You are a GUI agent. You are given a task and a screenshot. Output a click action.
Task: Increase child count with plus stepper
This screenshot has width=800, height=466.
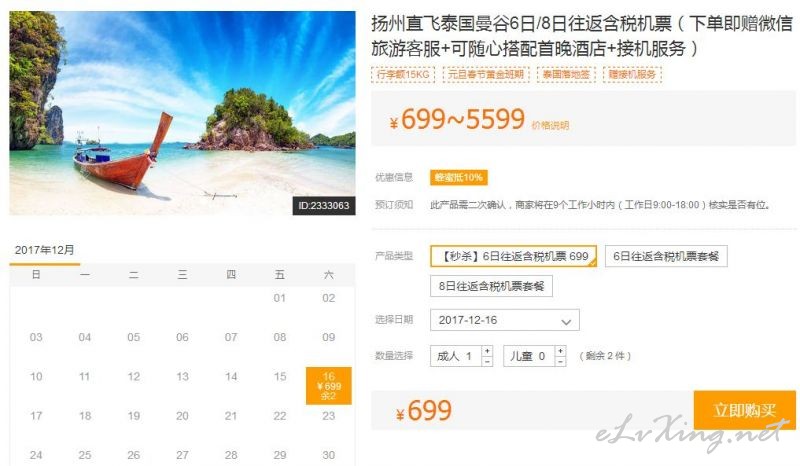coord(560,351)
